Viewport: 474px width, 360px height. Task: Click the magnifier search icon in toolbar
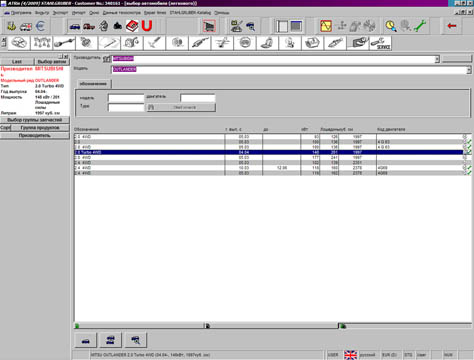click(391, 26)
